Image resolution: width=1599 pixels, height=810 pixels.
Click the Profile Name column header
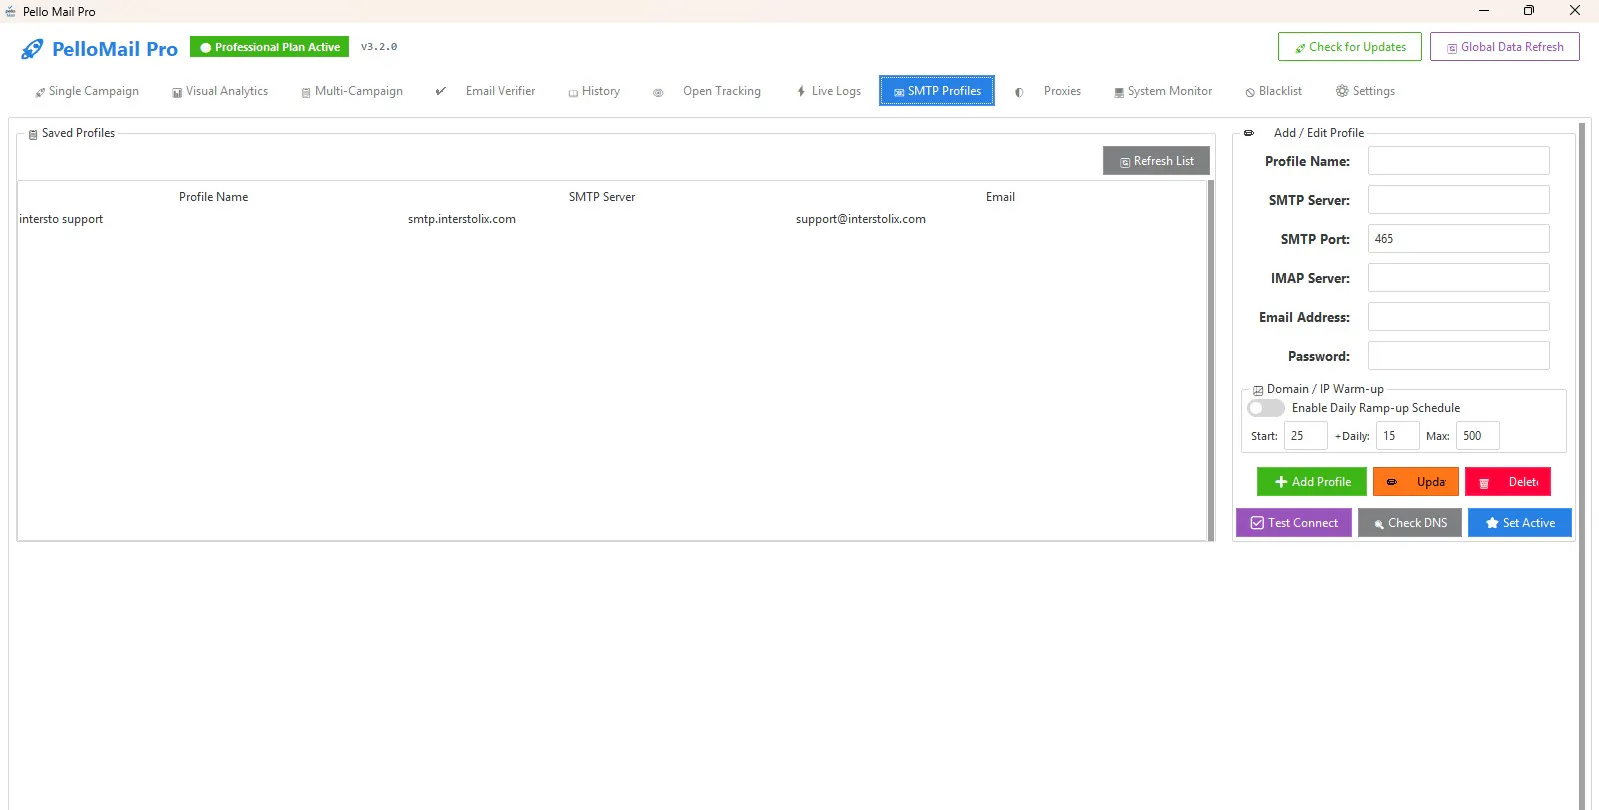click(213, 197)
